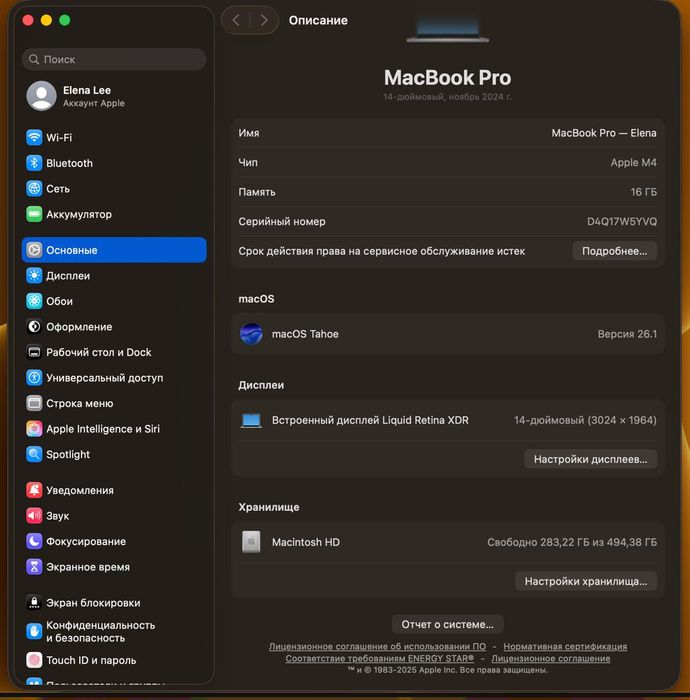Screen dimensions: 690x700
Task: Select Сеть in the sidebar
Action: (114, 188)
